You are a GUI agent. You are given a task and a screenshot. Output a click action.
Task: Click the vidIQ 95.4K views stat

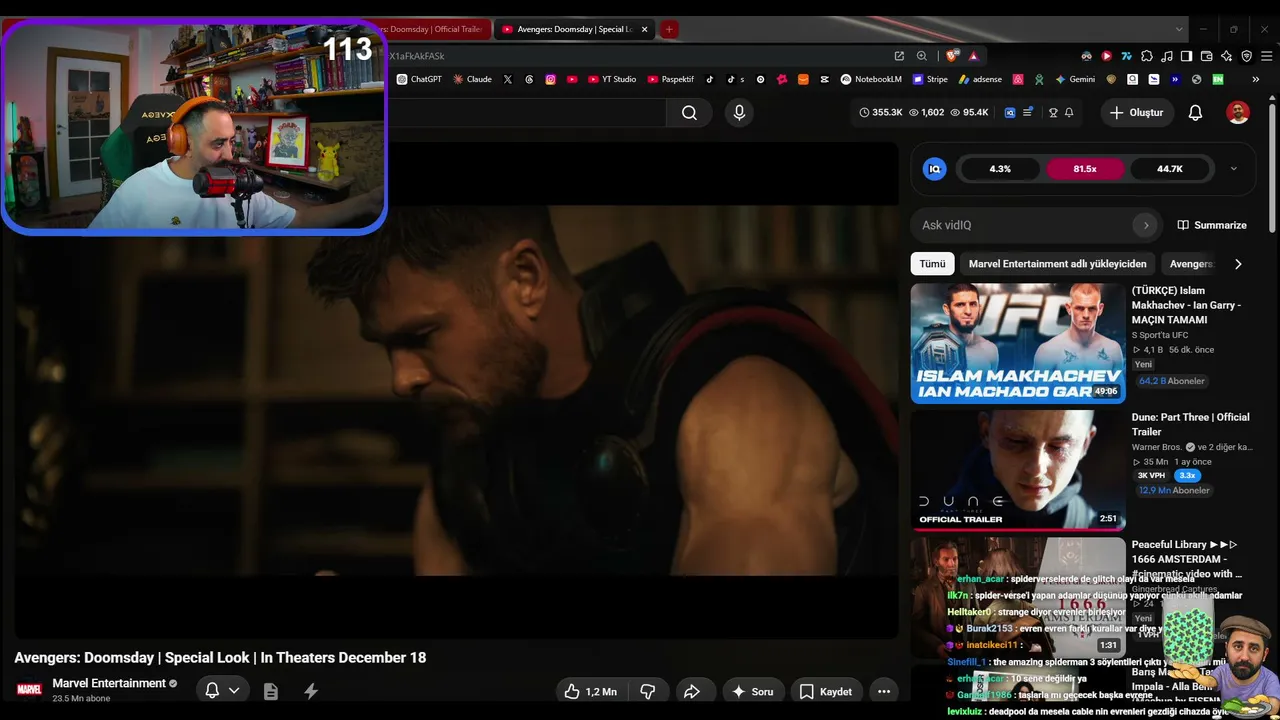coord(969,113)
